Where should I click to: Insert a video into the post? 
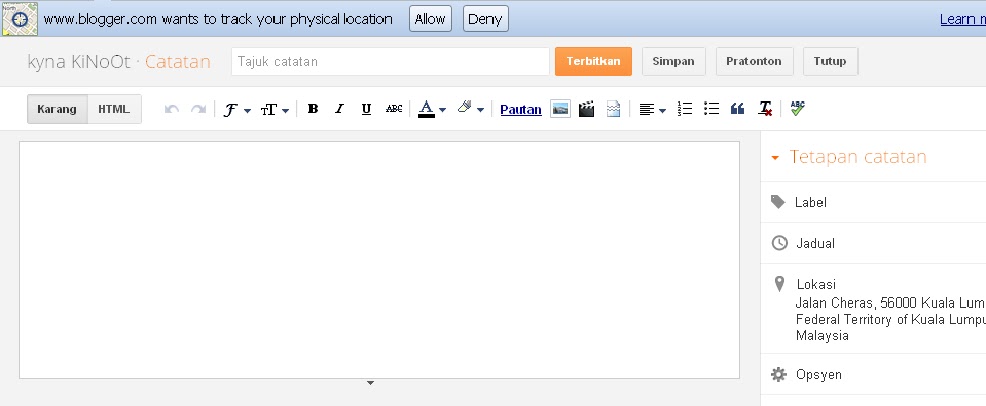point(587,109)
